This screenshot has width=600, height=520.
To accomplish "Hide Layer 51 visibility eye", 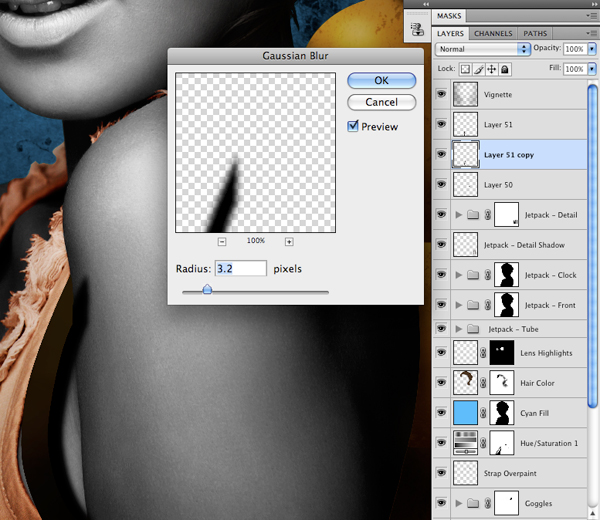I will pyautogui.click(x=441, y=124).
